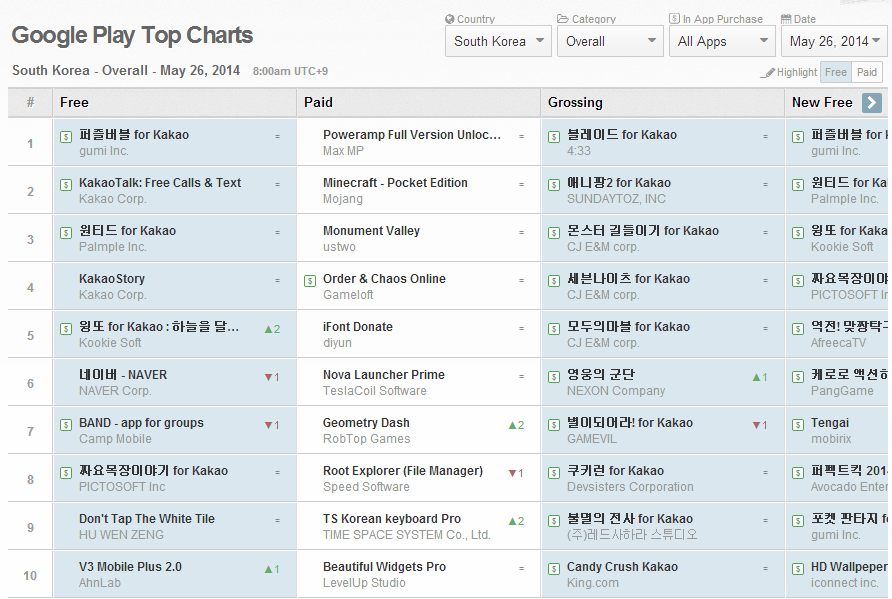
Task: Click the Free column header
Action: tap(75, 102)
